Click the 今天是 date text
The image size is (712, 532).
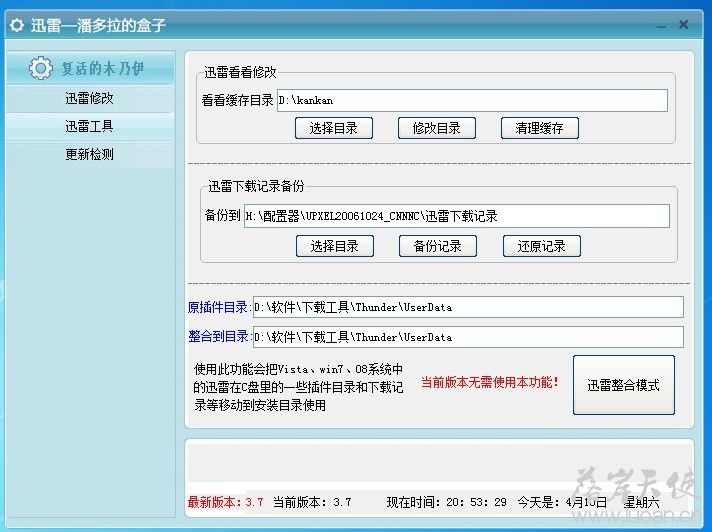pyautogui.click(x=588, y=502)
